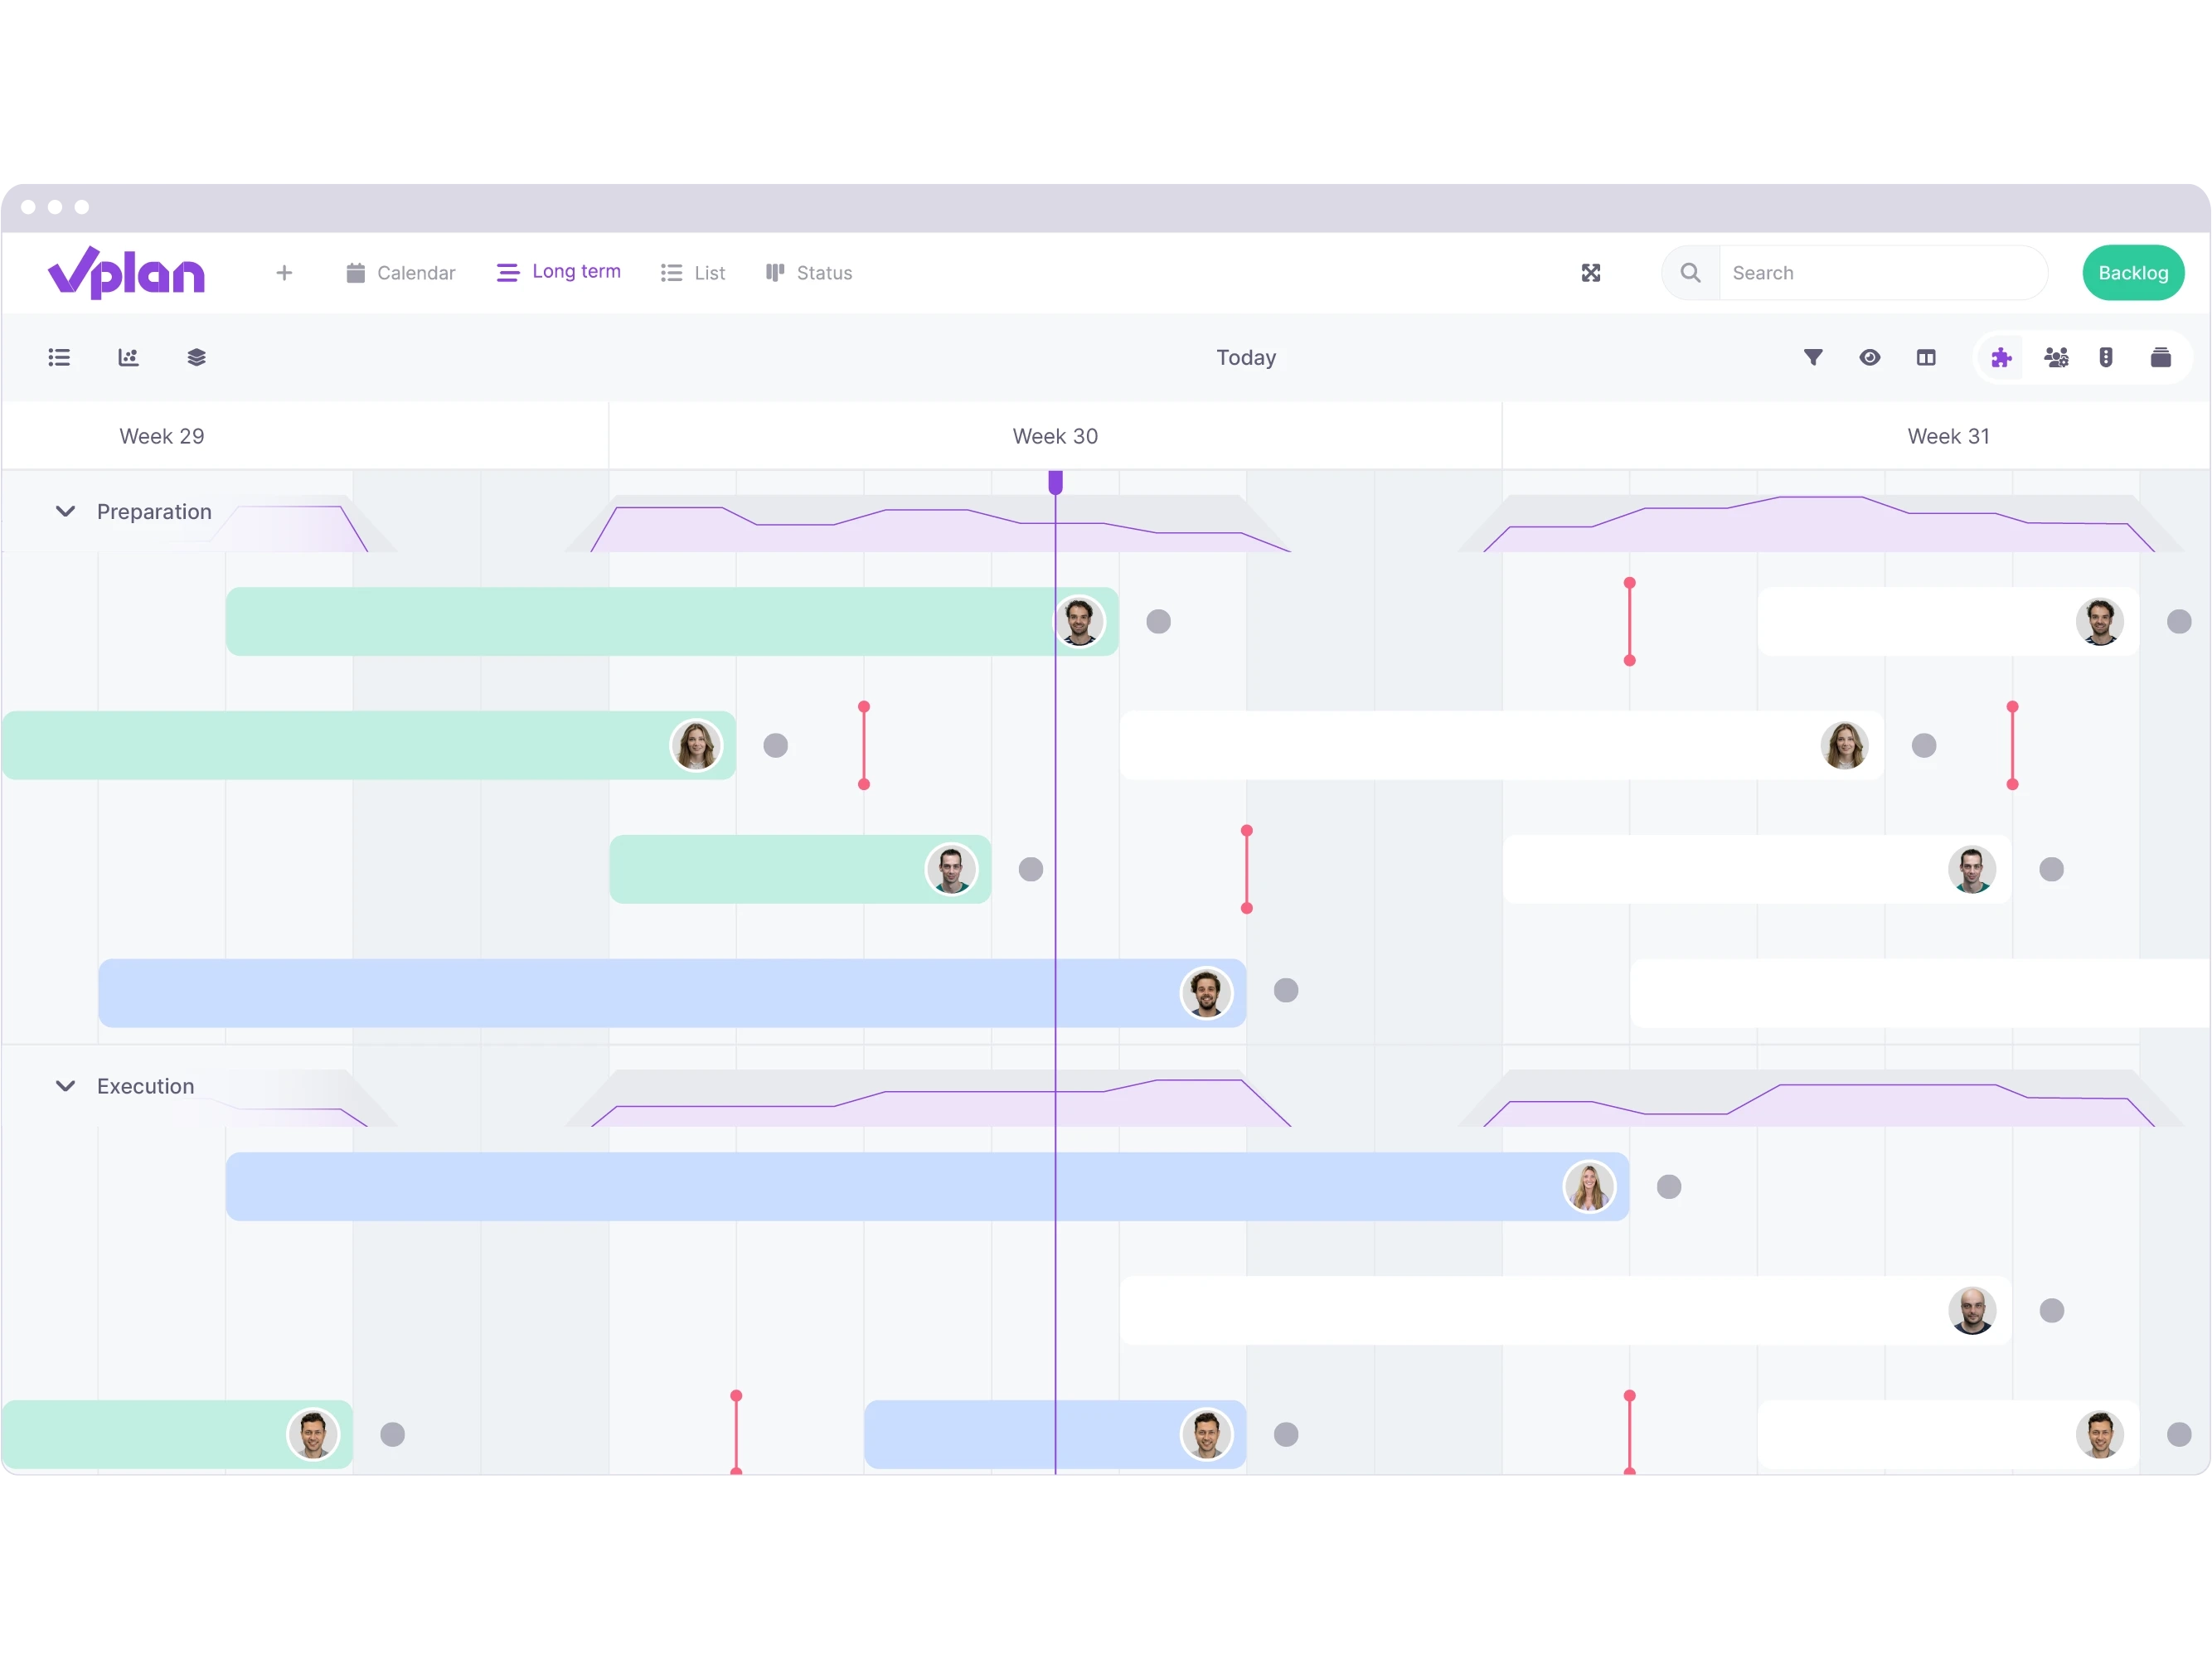The image size is (2212, 1659).
Task: Collapse the Execution section
Action: [66, 1085]
